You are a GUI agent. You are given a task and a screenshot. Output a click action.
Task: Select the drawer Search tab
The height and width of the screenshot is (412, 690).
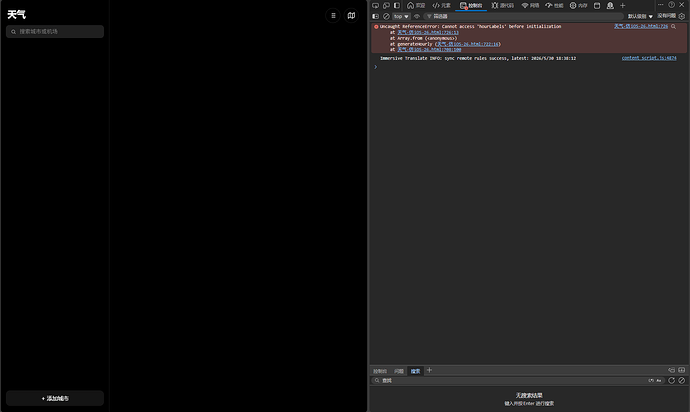tap(415, 371)
